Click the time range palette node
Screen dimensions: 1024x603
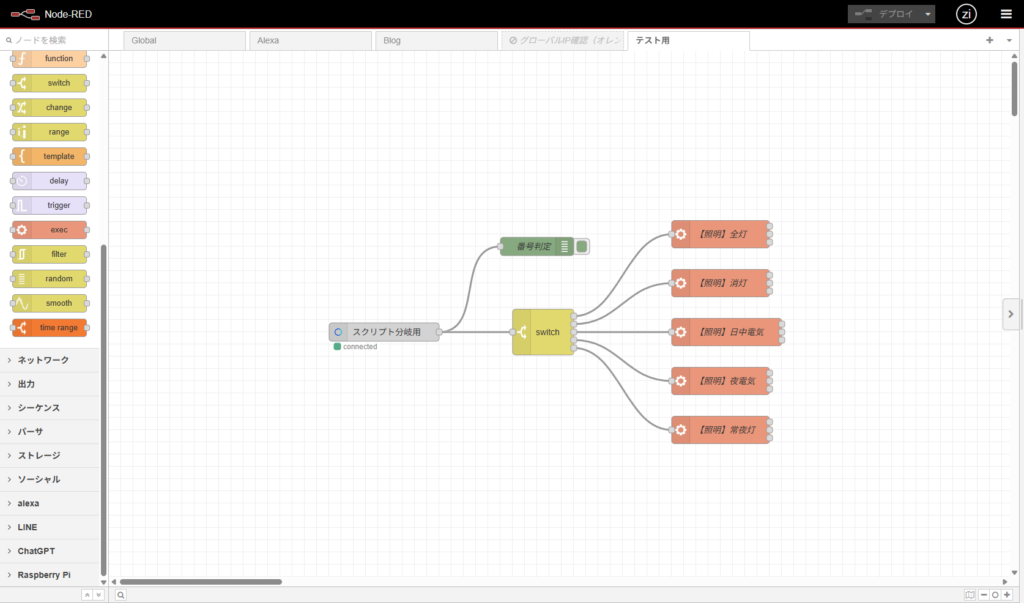coord(50,328)
